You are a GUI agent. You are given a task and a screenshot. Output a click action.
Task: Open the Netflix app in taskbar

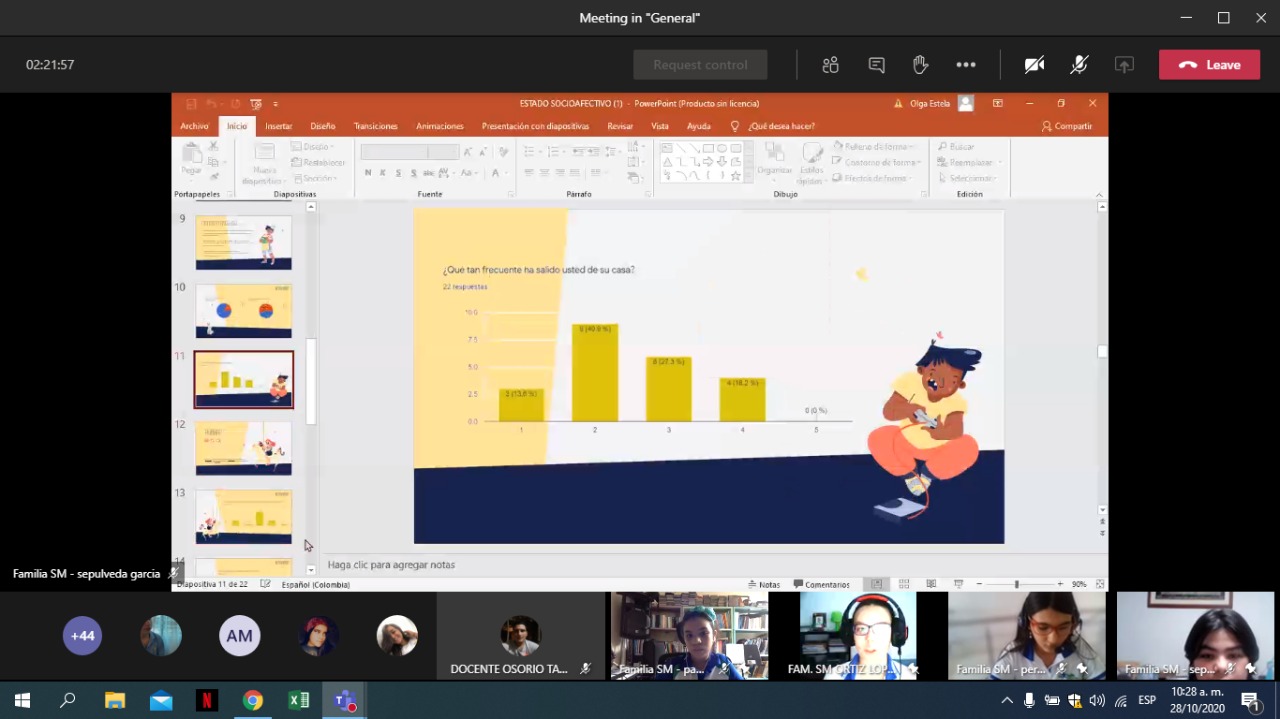pyautogui.click(x=207, y=701)
